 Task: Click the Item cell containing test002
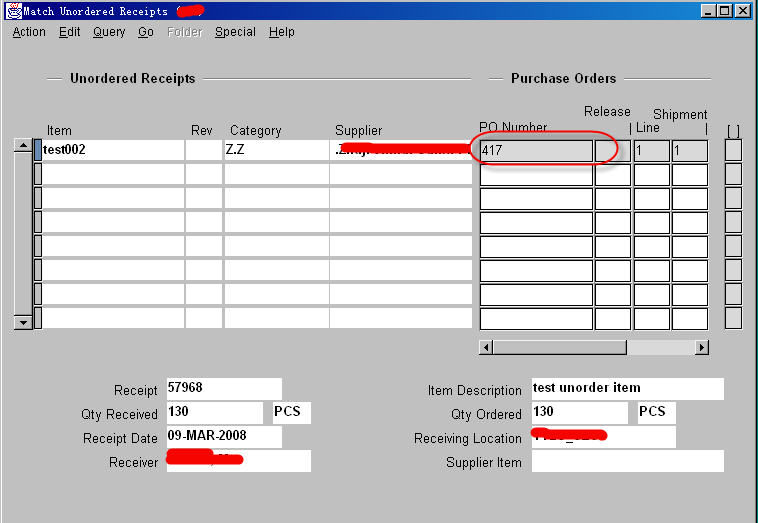tap(113, 150)
